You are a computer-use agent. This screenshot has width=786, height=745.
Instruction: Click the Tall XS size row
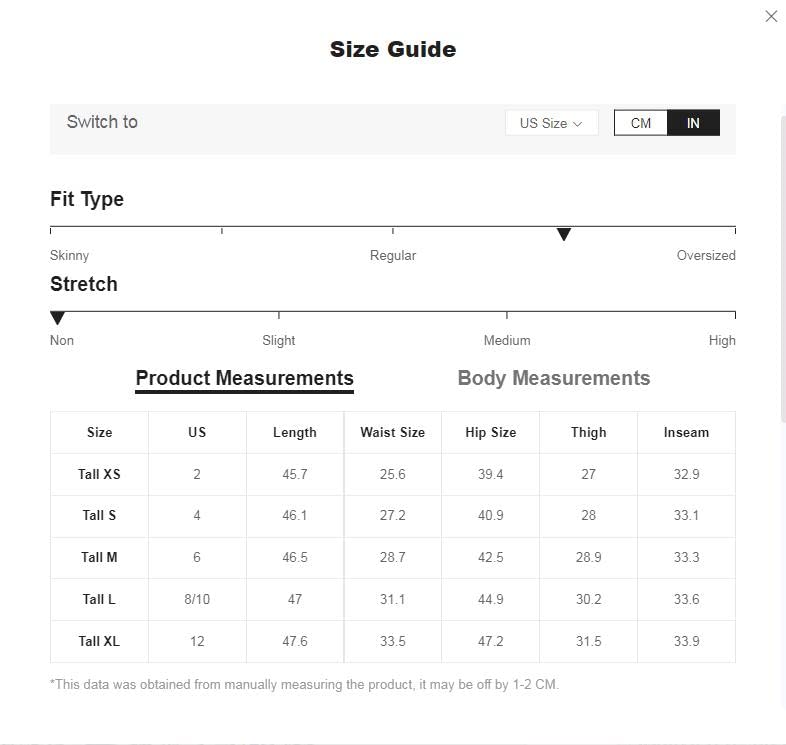click(99, 474)
